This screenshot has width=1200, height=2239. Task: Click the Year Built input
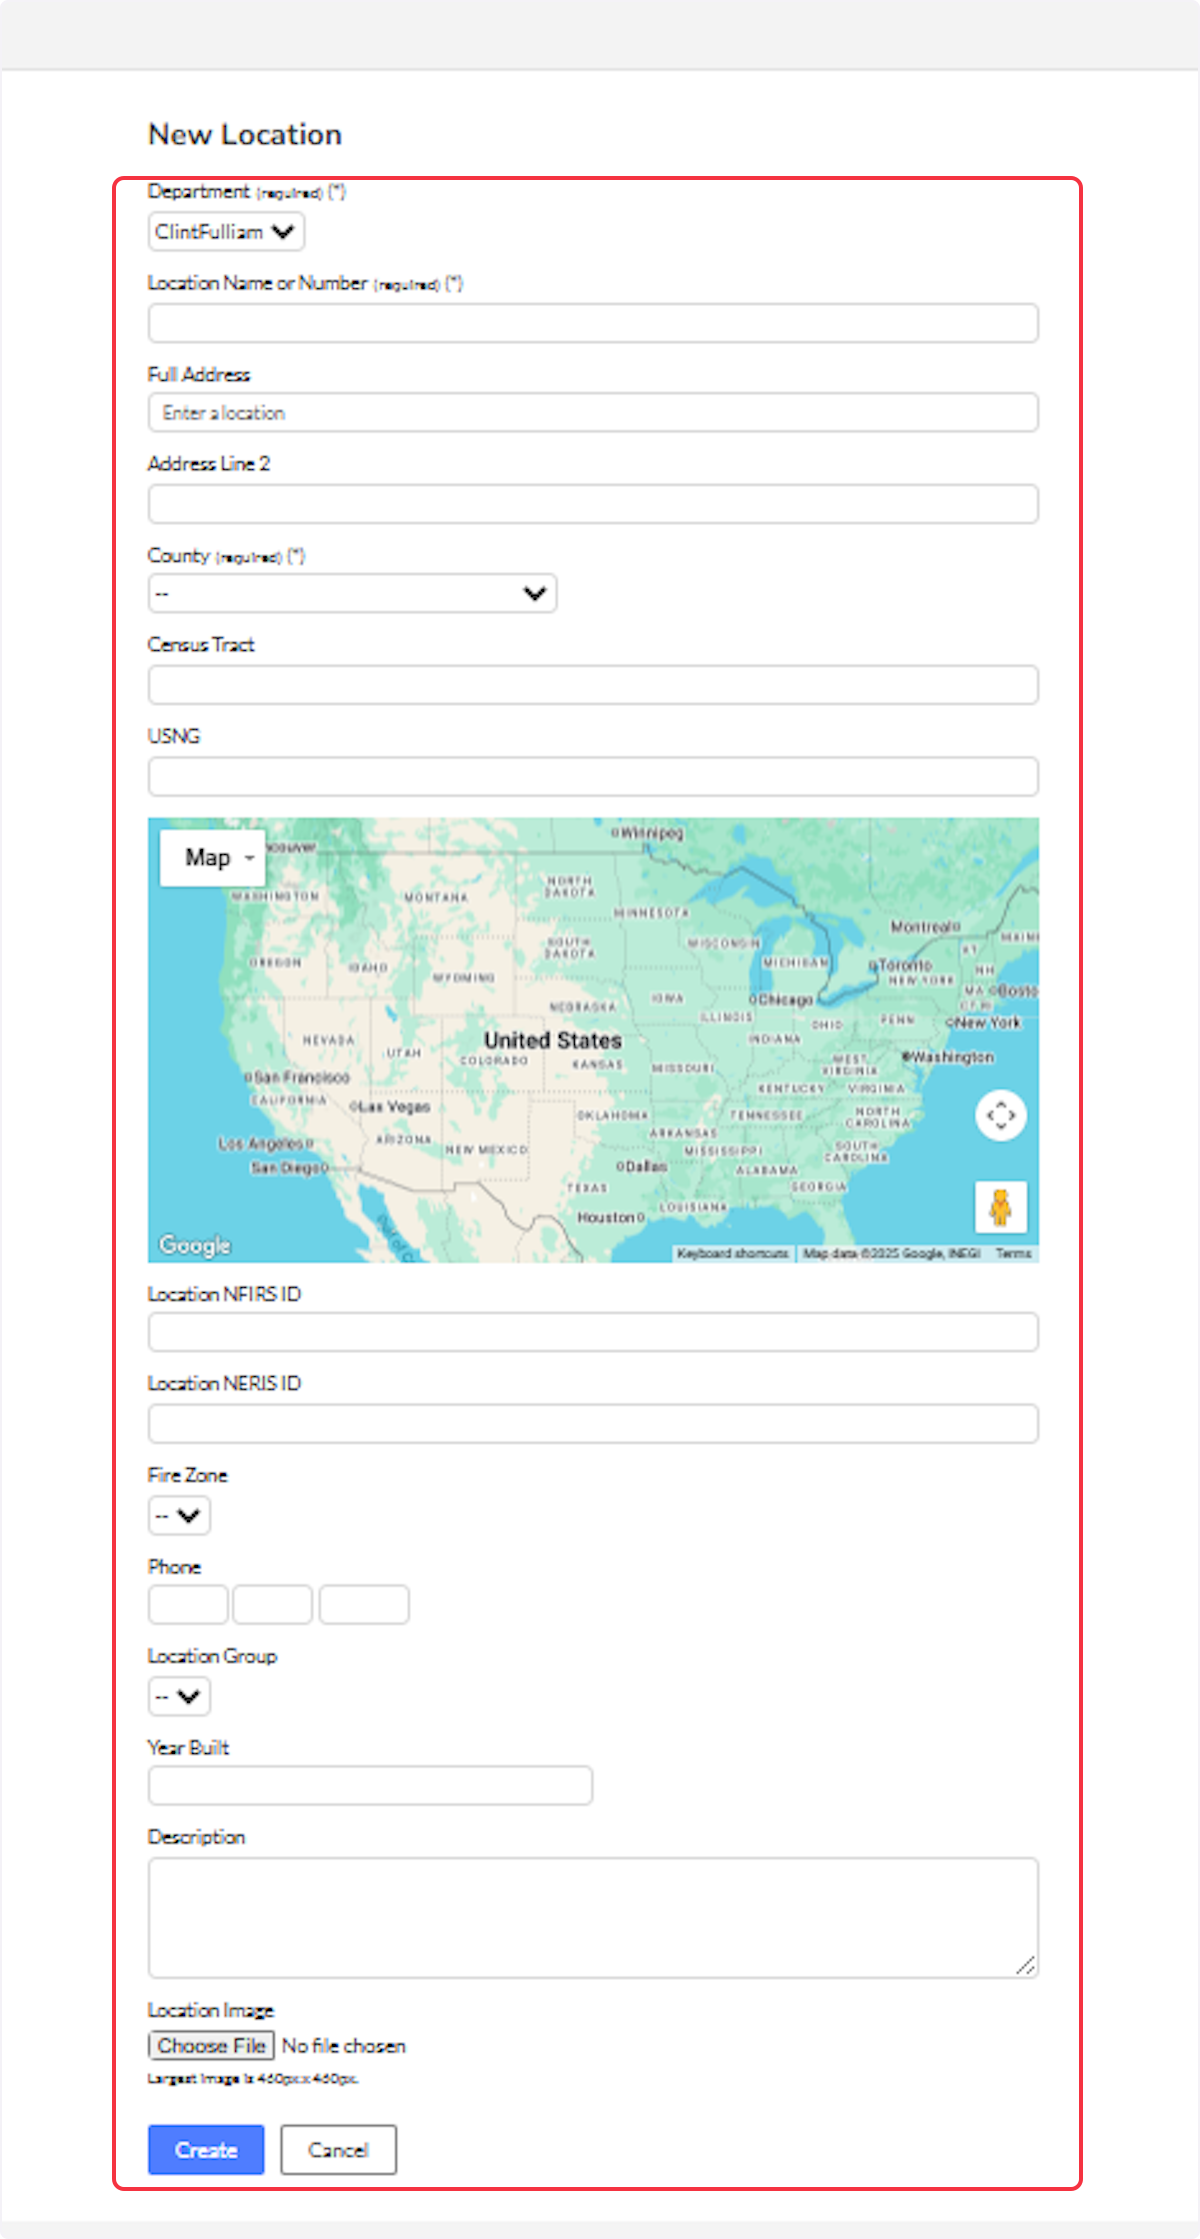370,1786
